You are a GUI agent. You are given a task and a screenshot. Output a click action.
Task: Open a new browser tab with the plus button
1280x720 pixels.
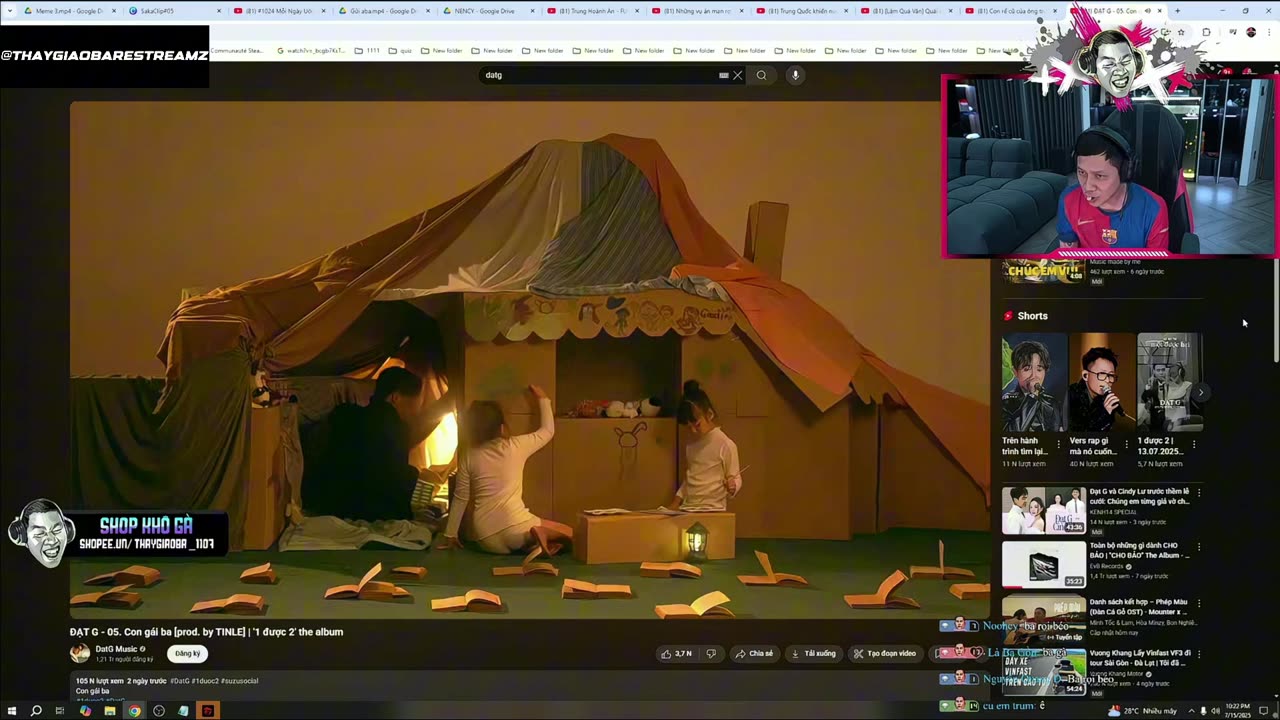[1176, 11]
